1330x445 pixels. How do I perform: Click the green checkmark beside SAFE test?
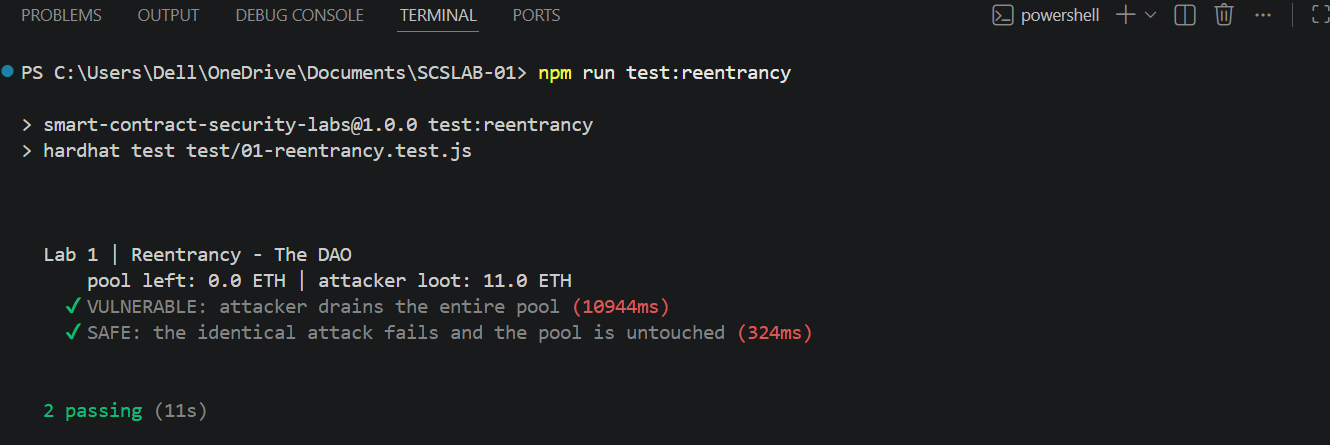click(x=73, y=332)
